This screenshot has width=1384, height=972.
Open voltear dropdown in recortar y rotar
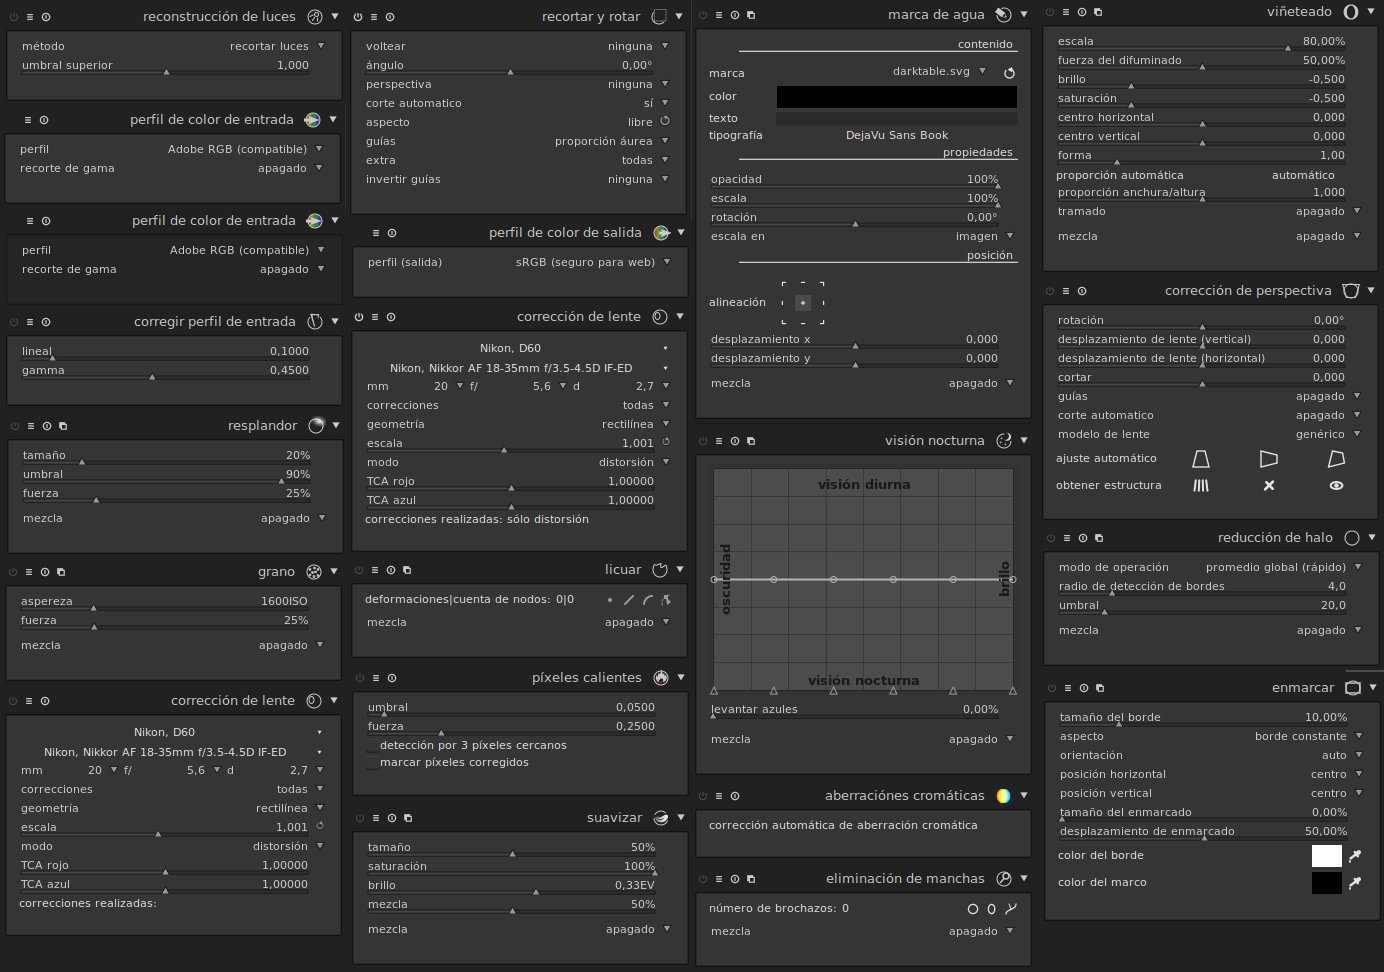click(518, 47)
